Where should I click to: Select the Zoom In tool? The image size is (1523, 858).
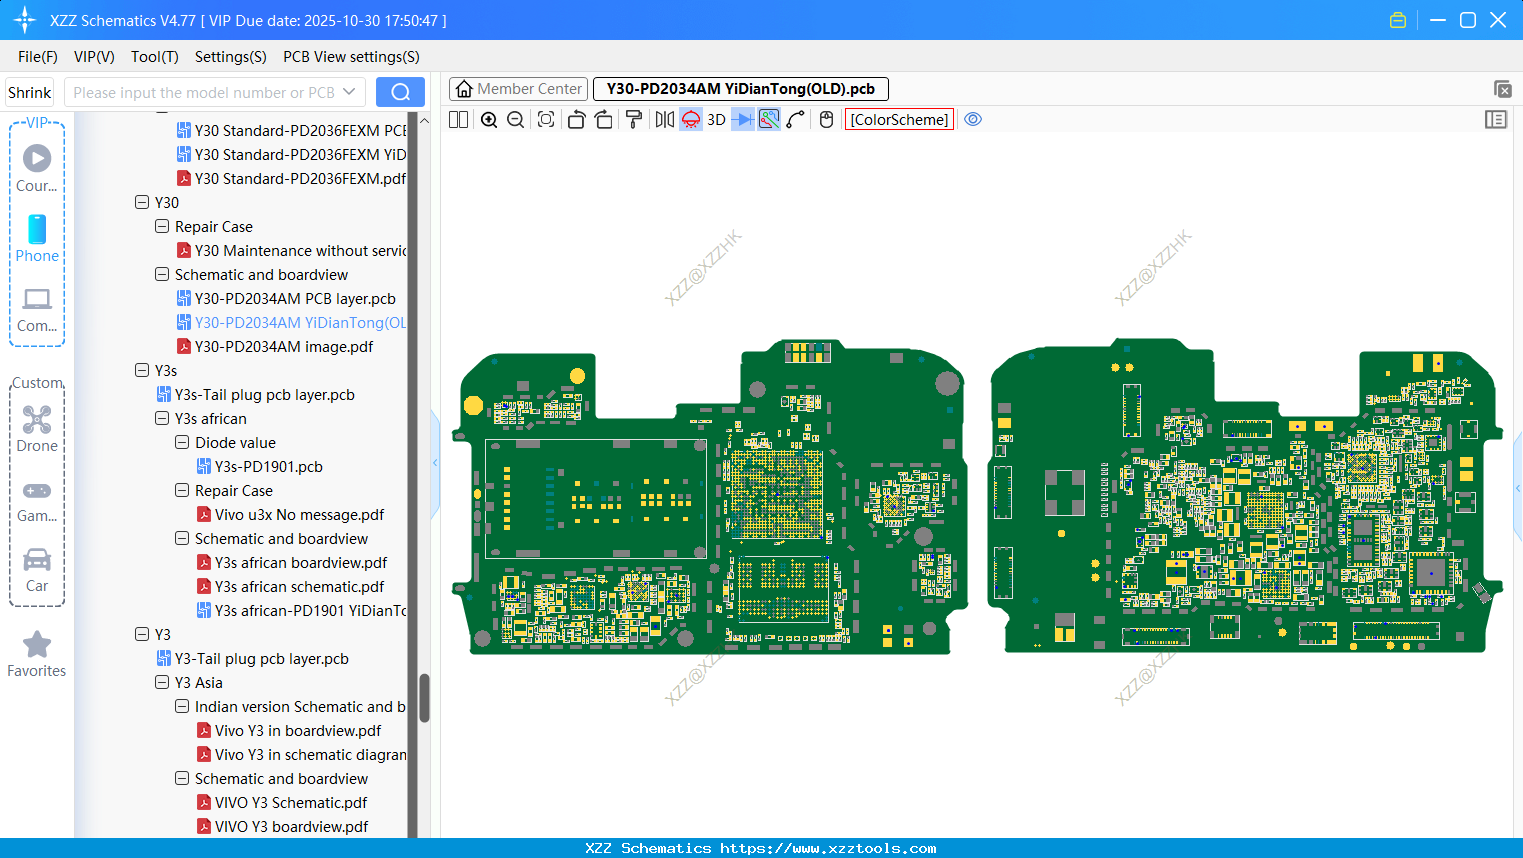pos(489,119)
